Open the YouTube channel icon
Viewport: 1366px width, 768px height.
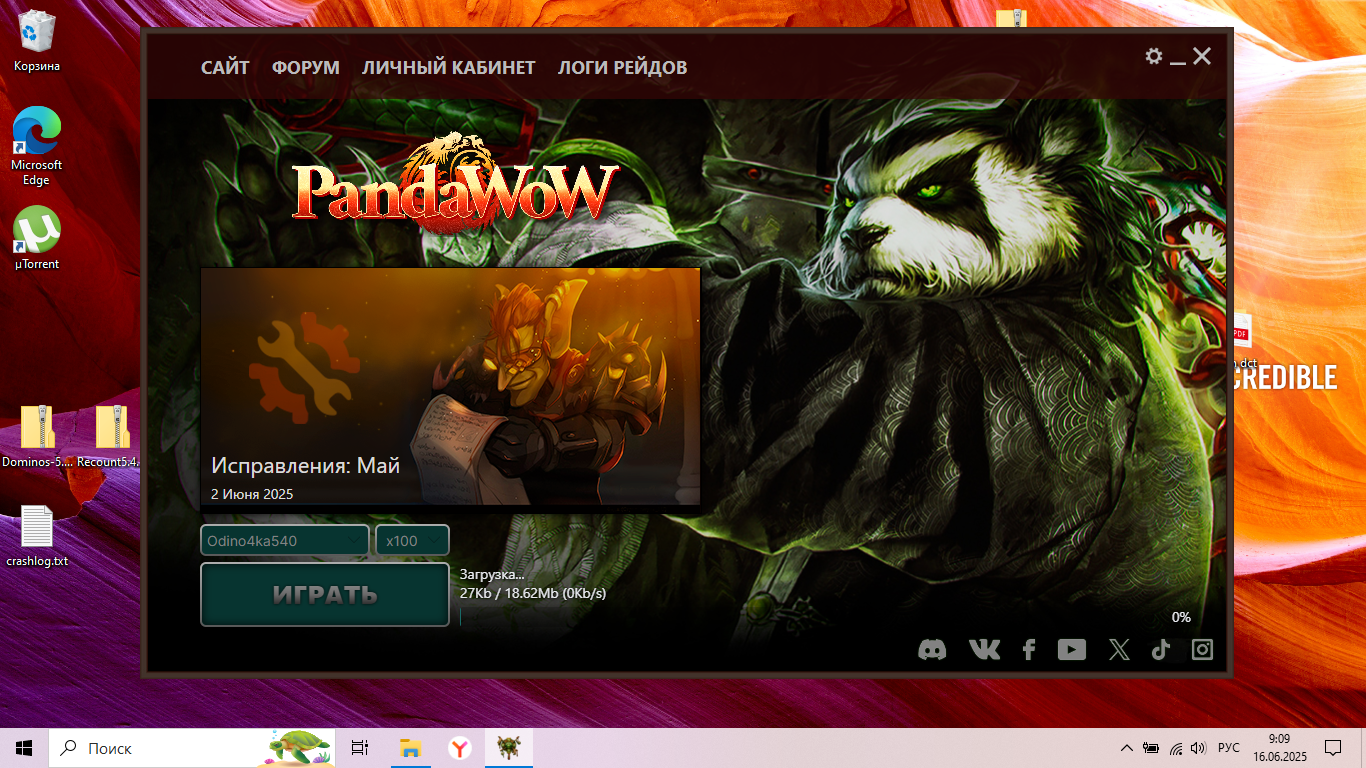[x=1072, y=650]
